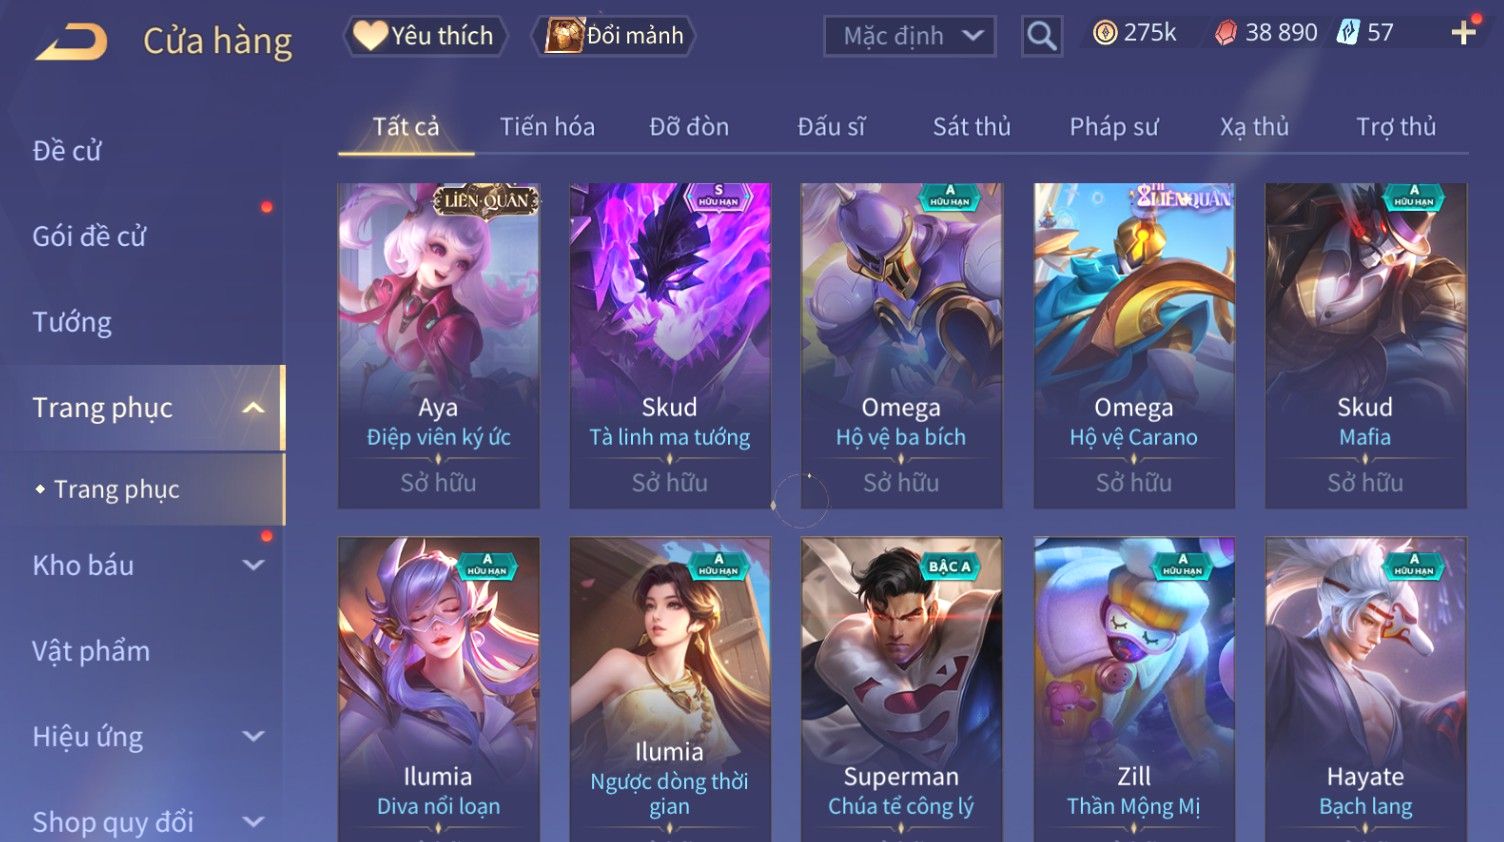
Task: Tap the red gem currency icon
Action: click(1226, 34)
